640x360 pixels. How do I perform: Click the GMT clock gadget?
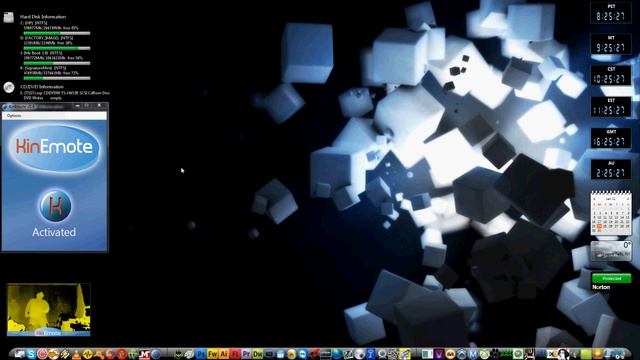click(611, 139)
